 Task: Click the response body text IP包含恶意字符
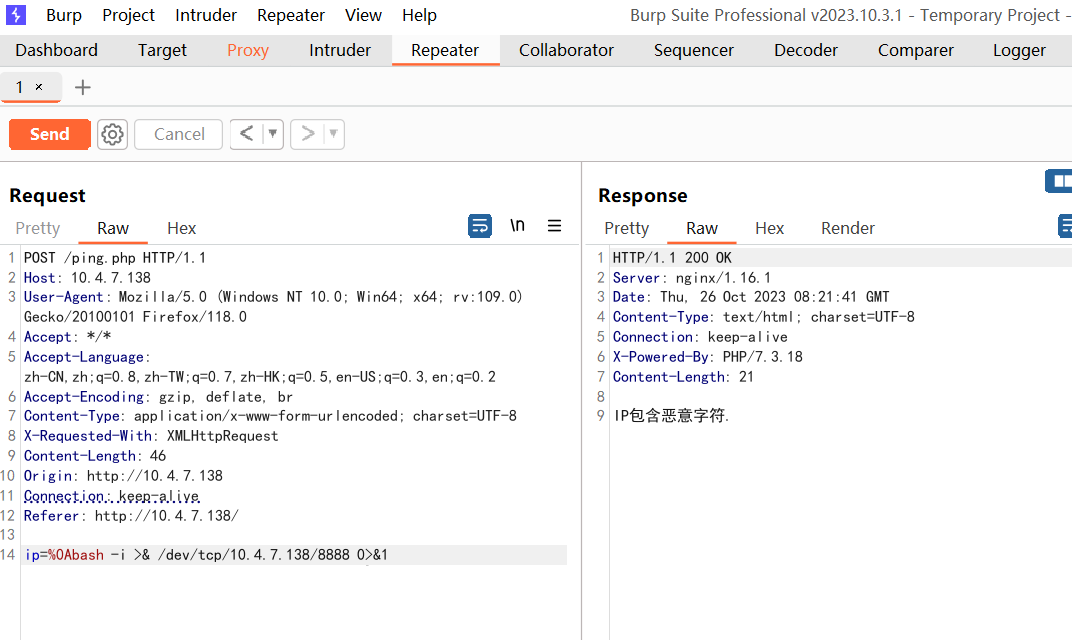click(671, 415)
